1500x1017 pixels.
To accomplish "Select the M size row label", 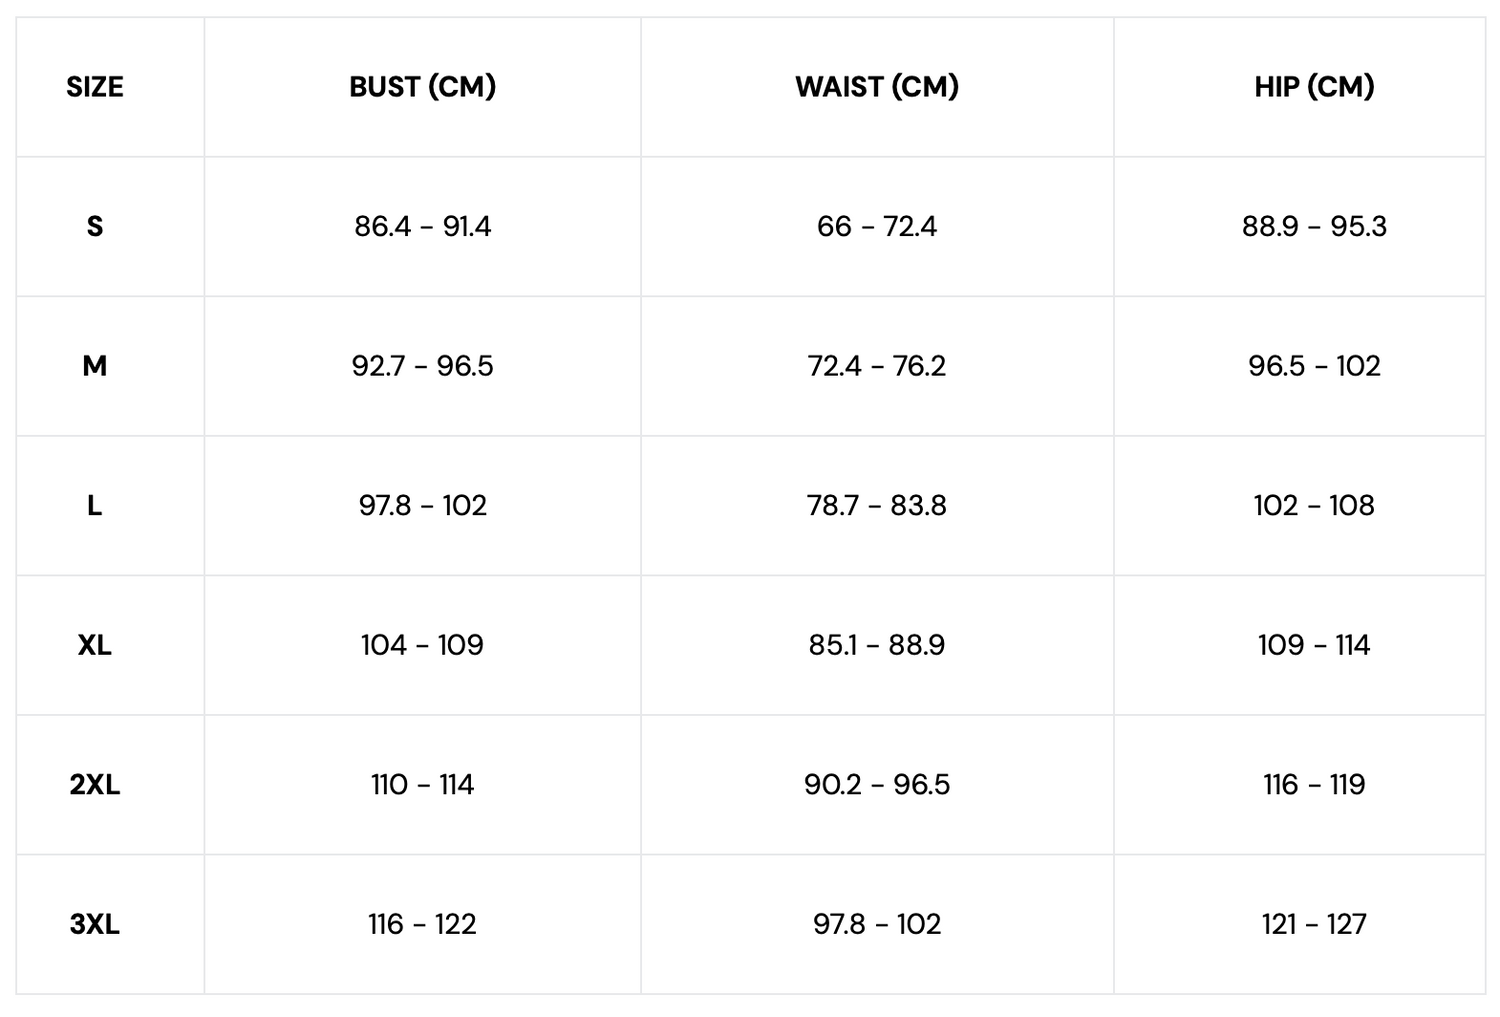I will pyautogui.click(x=95, y=366).
